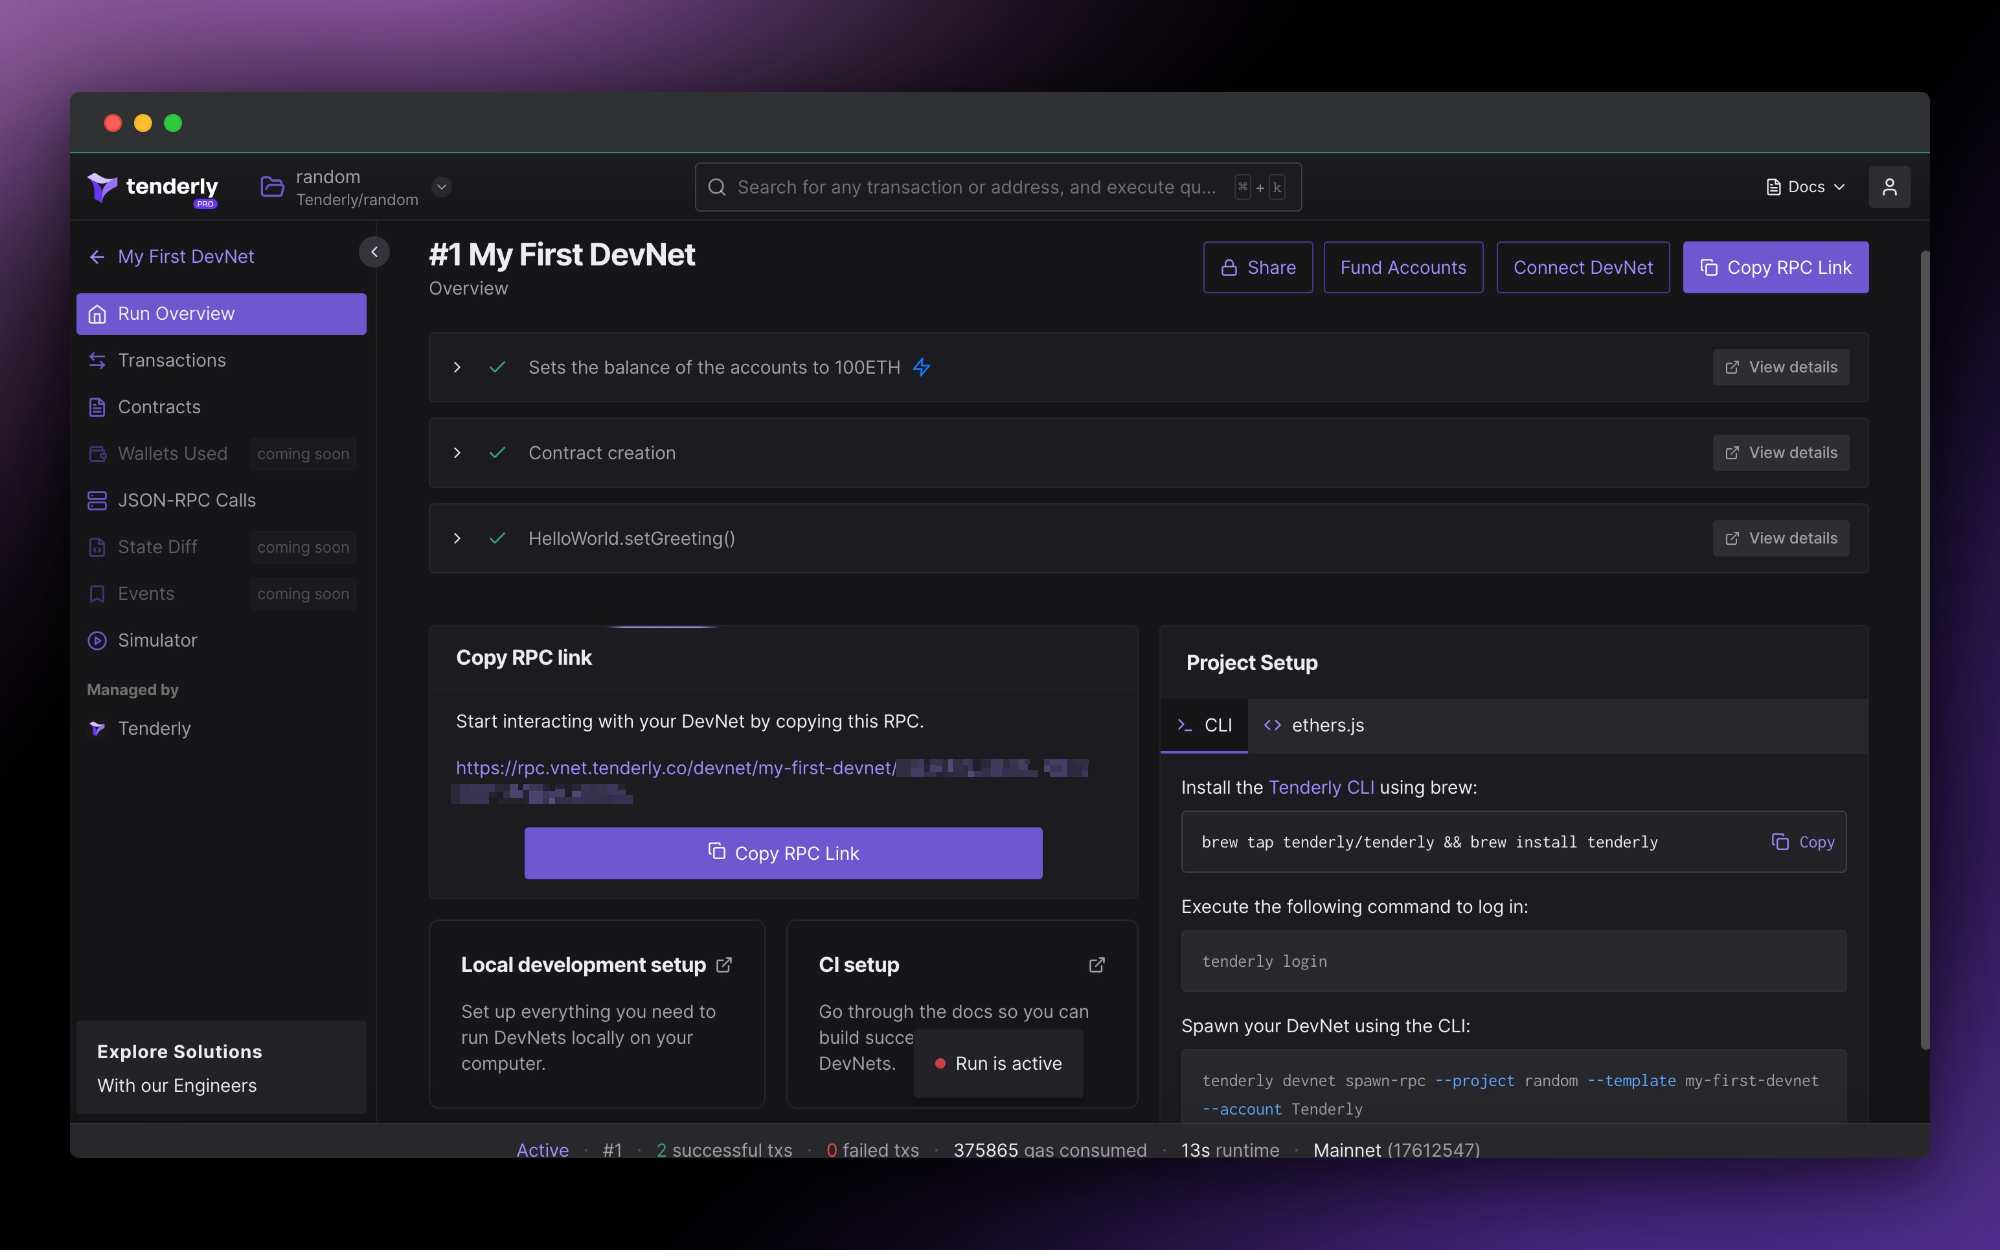Open the Tenderly CLI link

pos(1320,787)
